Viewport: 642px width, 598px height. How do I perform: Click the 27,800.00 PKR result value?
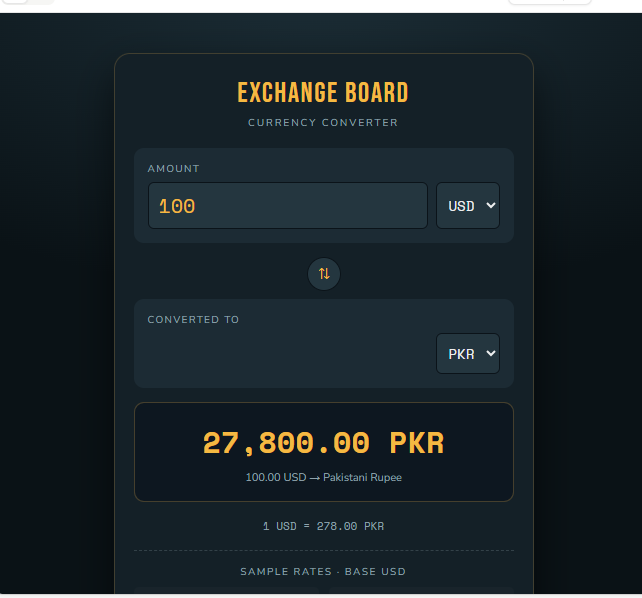[323, 443]
